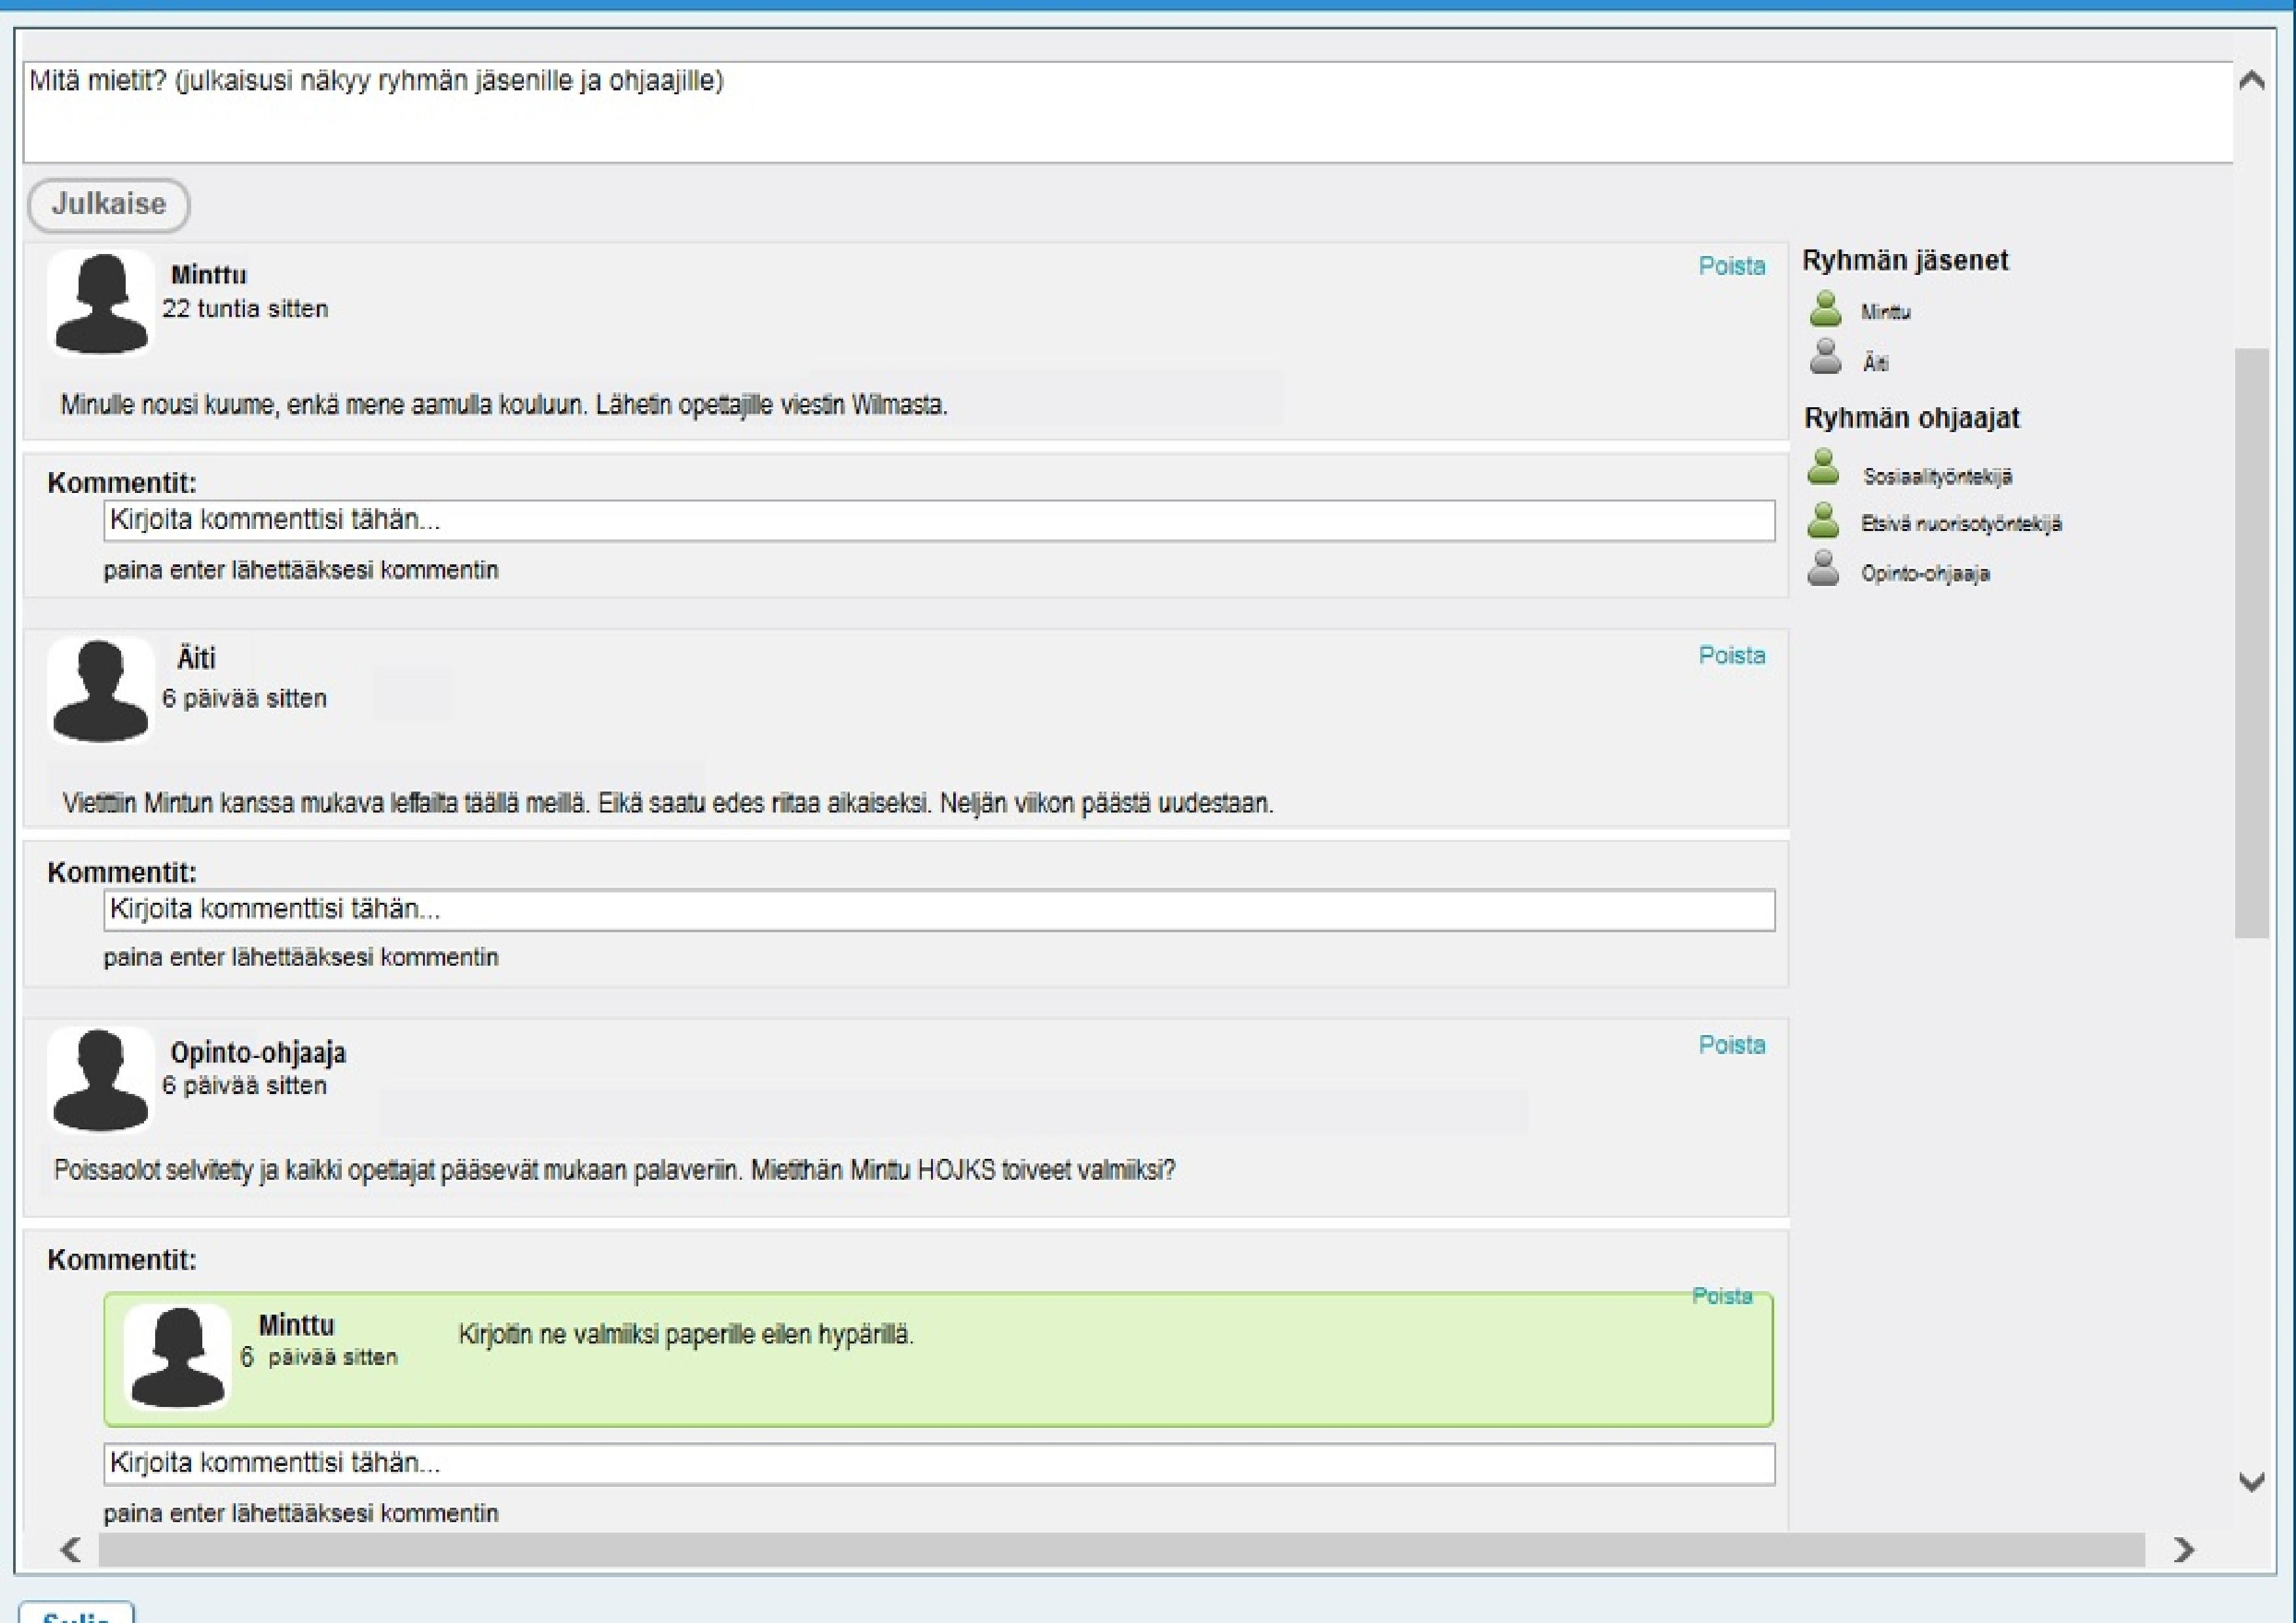2296x1623 pixels.
Task: Click green Minttu member icon in sidebar
Action: [x=1825, y=309]
